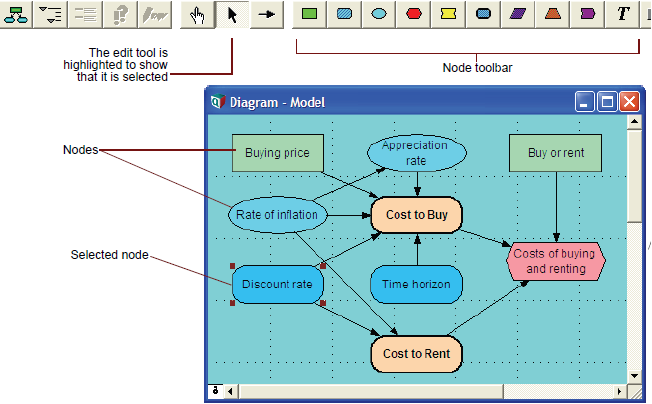The width and height of the screenshot is (652, 404).
Task: Click the vertical scrollbar up arrow
Action: pyautogui.click(x=634, y=122)
